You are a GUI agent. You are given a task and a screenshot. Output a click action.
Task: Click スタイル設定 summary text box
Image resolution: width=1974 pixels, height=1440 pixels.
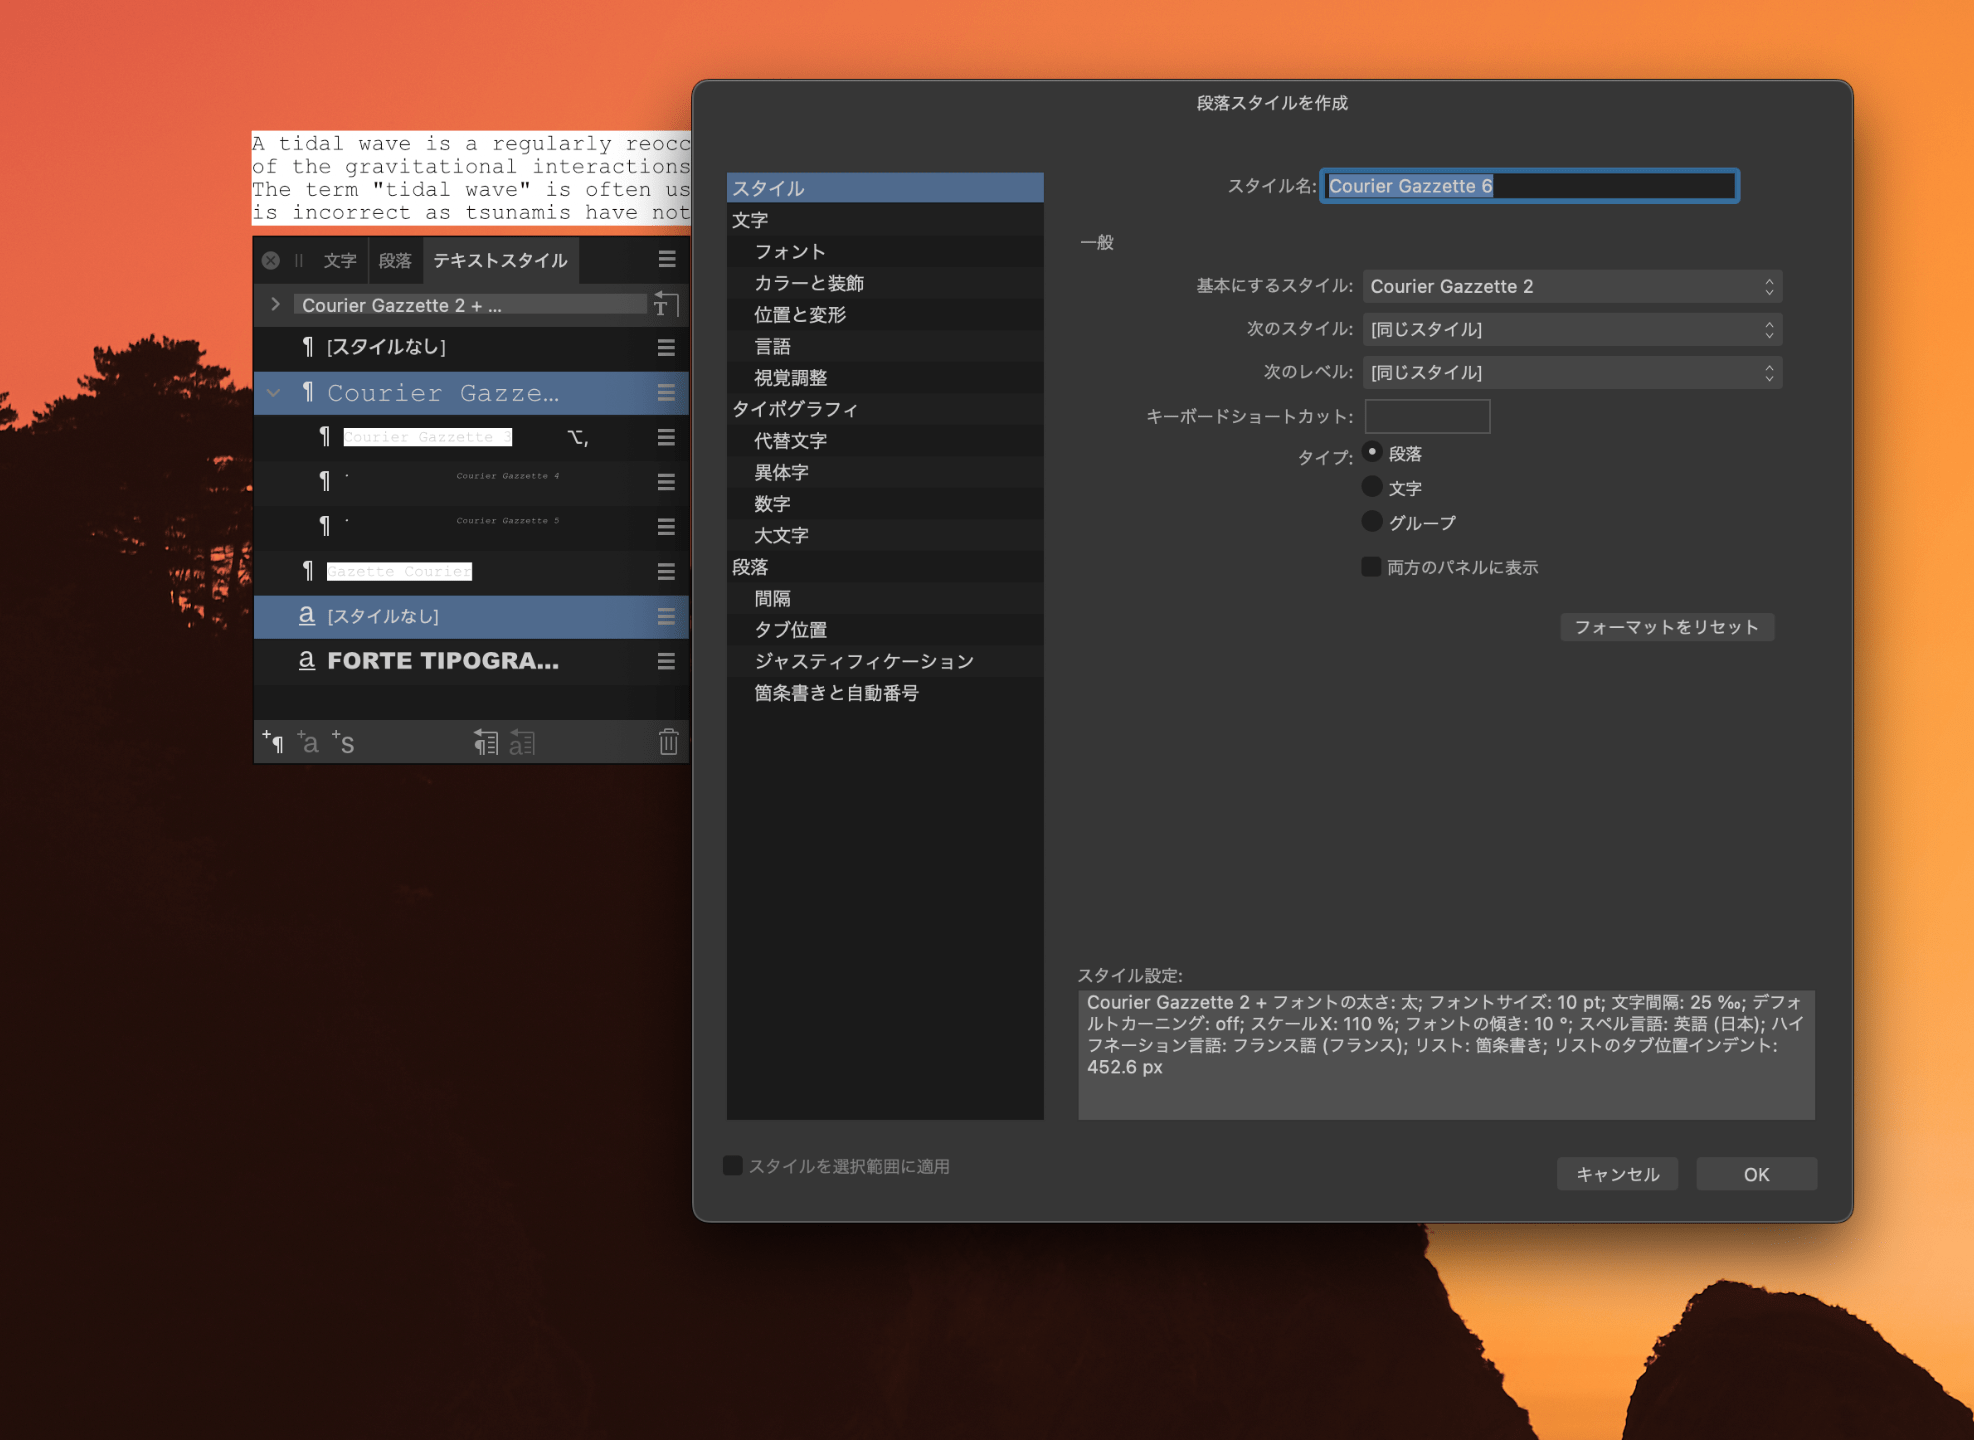tap(1446, 1055)
